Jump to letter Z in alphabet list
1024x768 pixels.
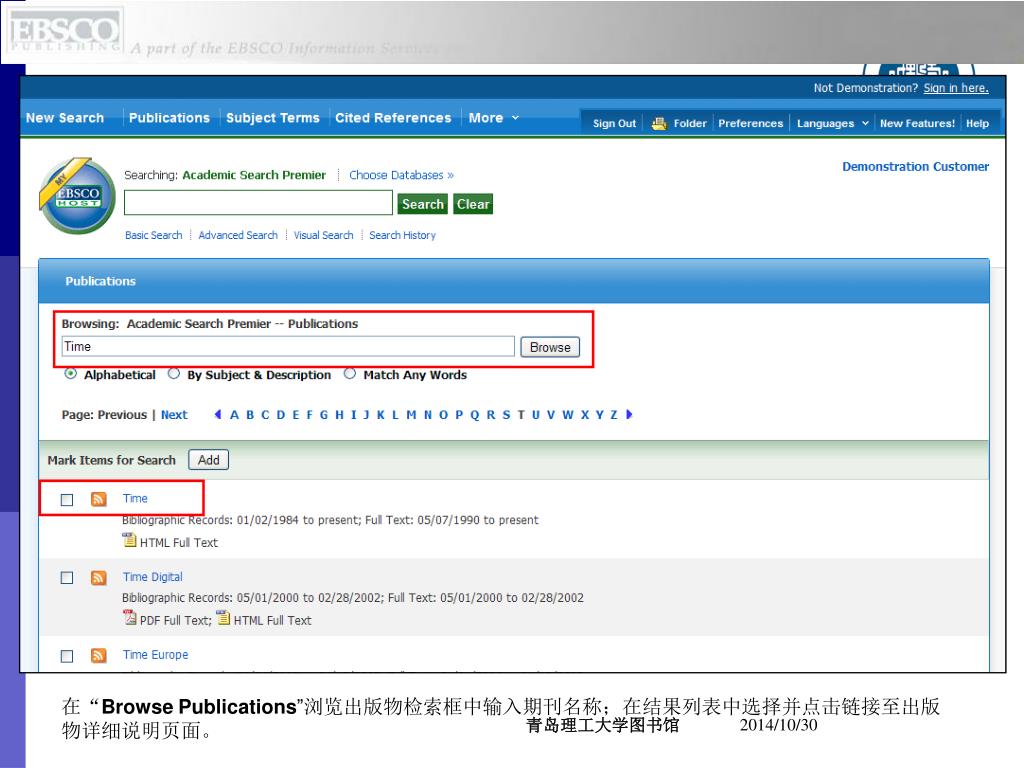coord(613,415)
